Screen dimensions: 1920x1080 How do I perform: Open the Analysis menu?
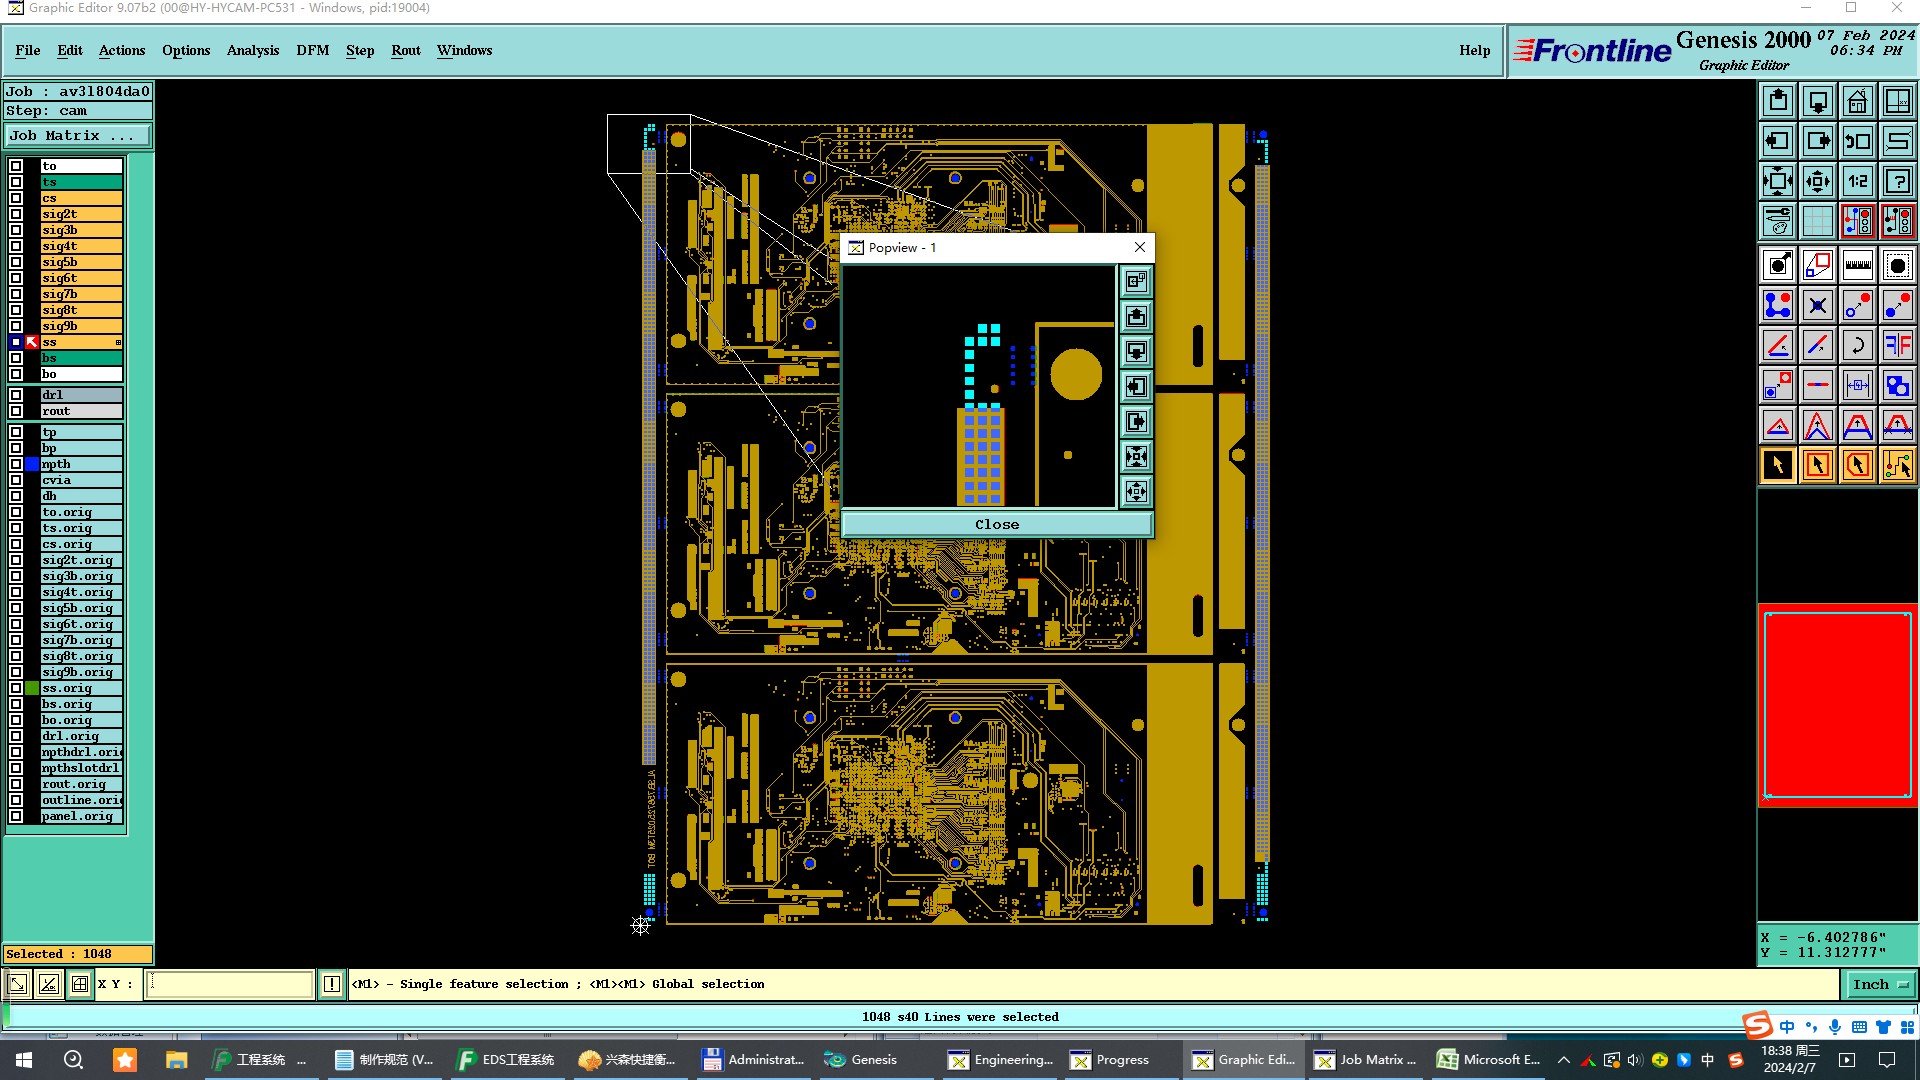point(252,50)
